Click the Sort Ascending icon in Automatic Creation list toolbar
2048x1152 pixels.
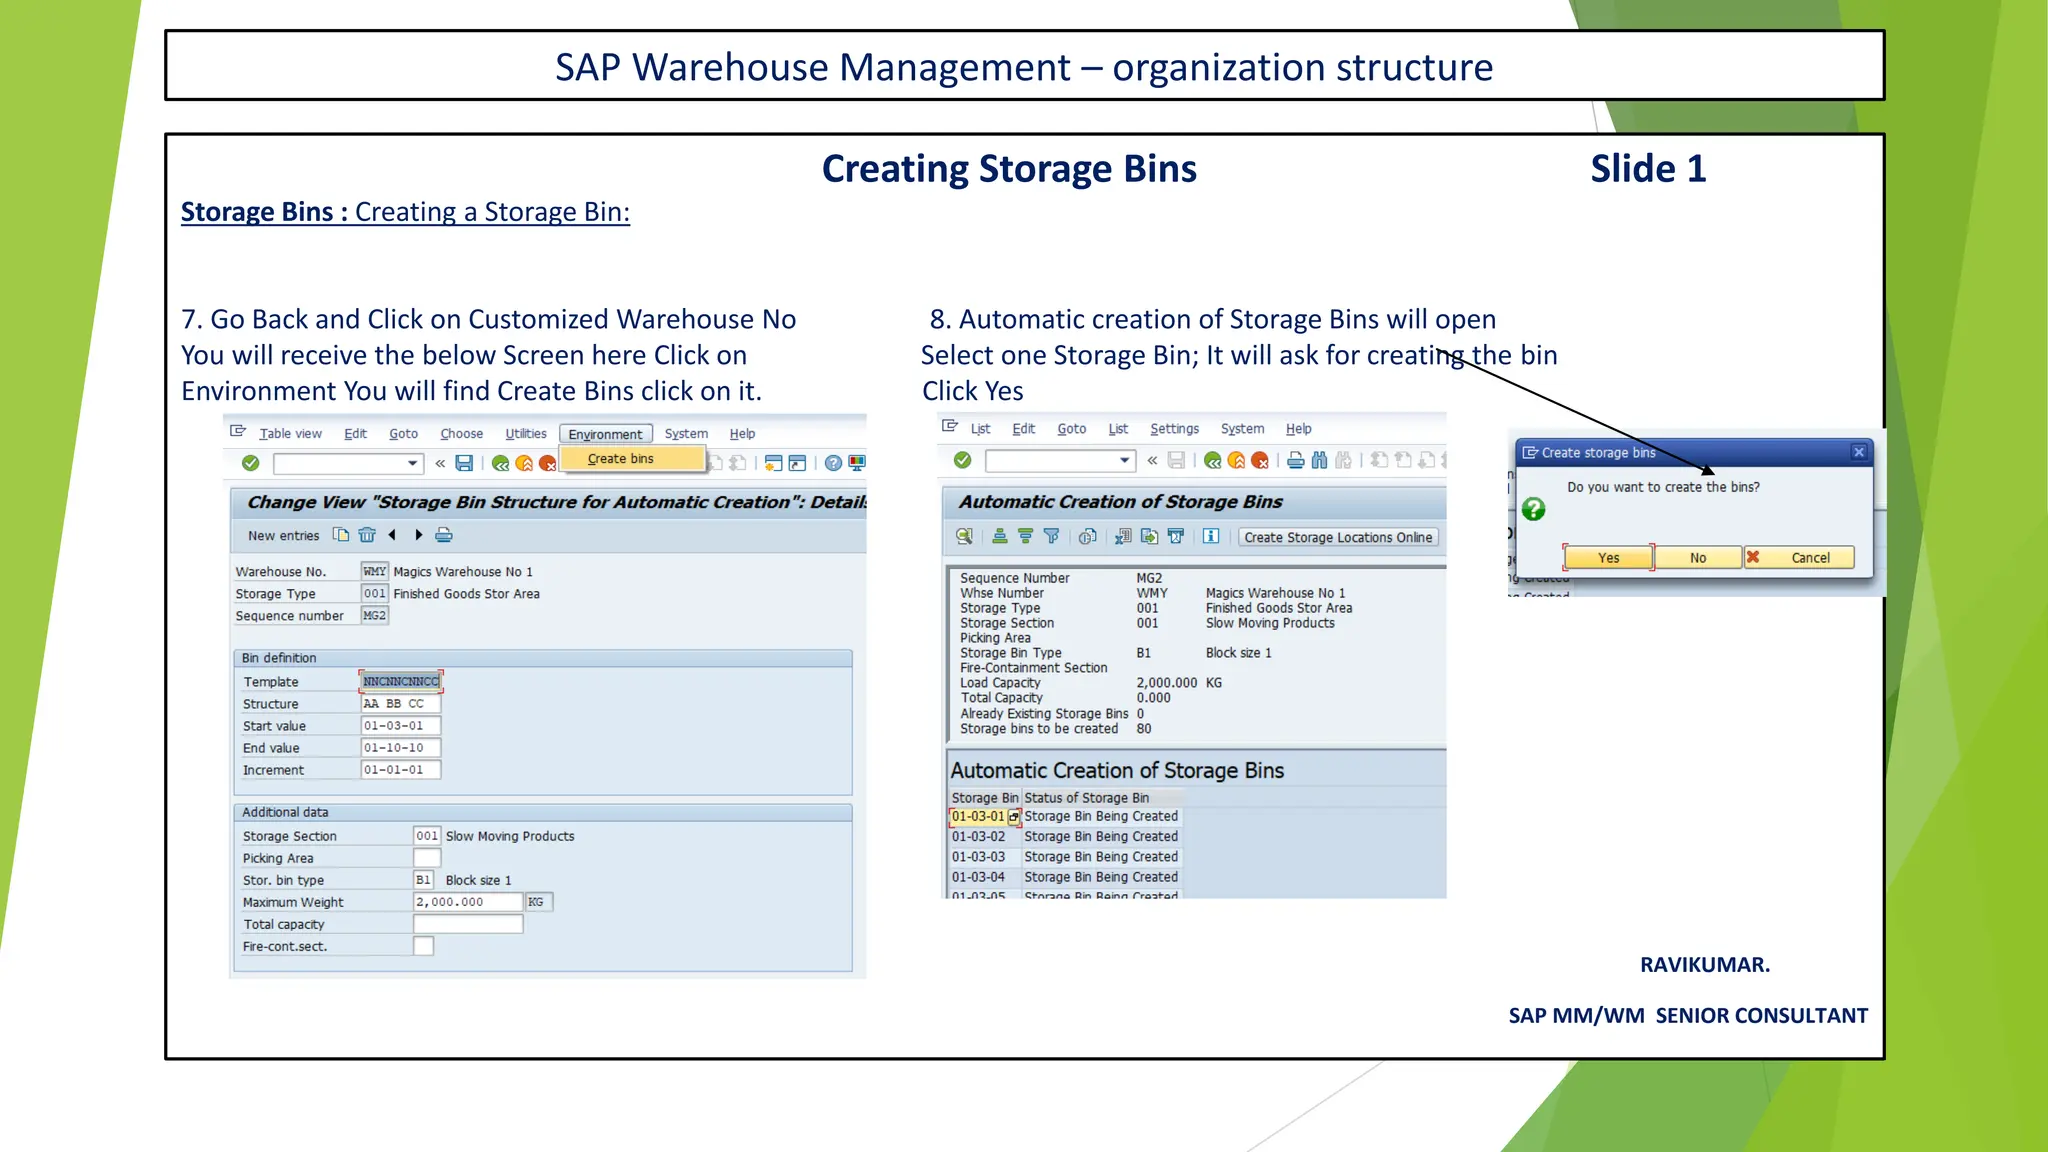coord(999,537)
